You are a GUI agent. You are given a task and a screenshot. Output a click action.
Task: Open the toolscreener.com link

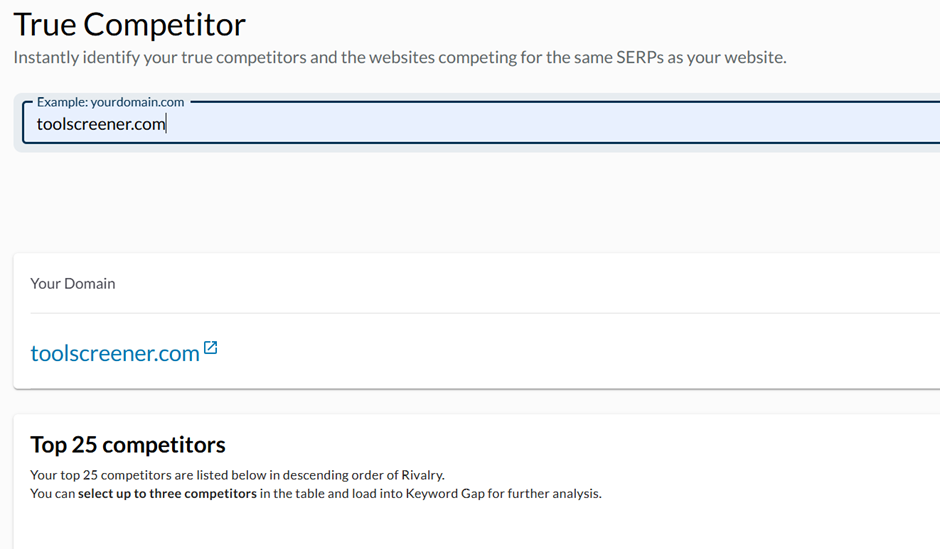tap(115, 353)
